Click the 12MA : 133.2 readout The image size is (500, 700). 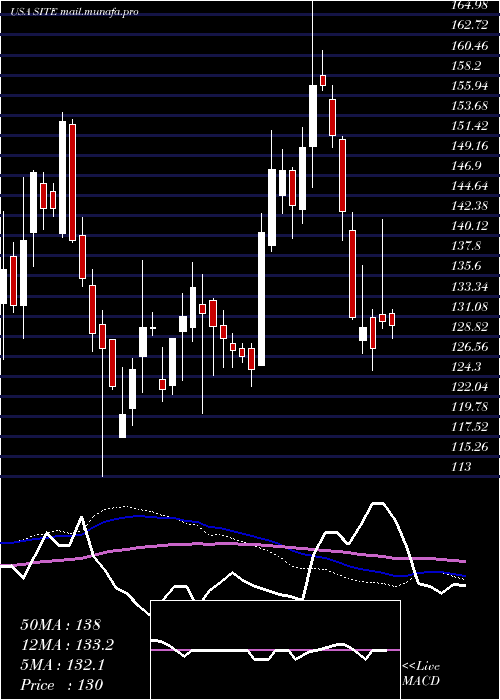pyautogui.click(x=67, y=645)
